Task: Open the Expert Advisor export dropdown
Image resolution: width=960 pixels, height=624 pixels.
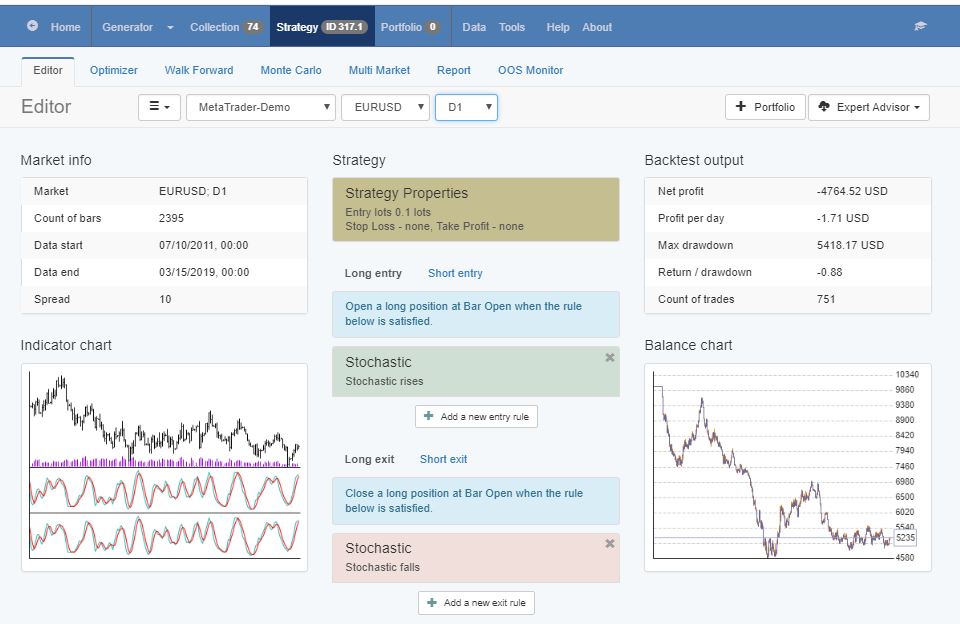Action: [x=869, y=107]
